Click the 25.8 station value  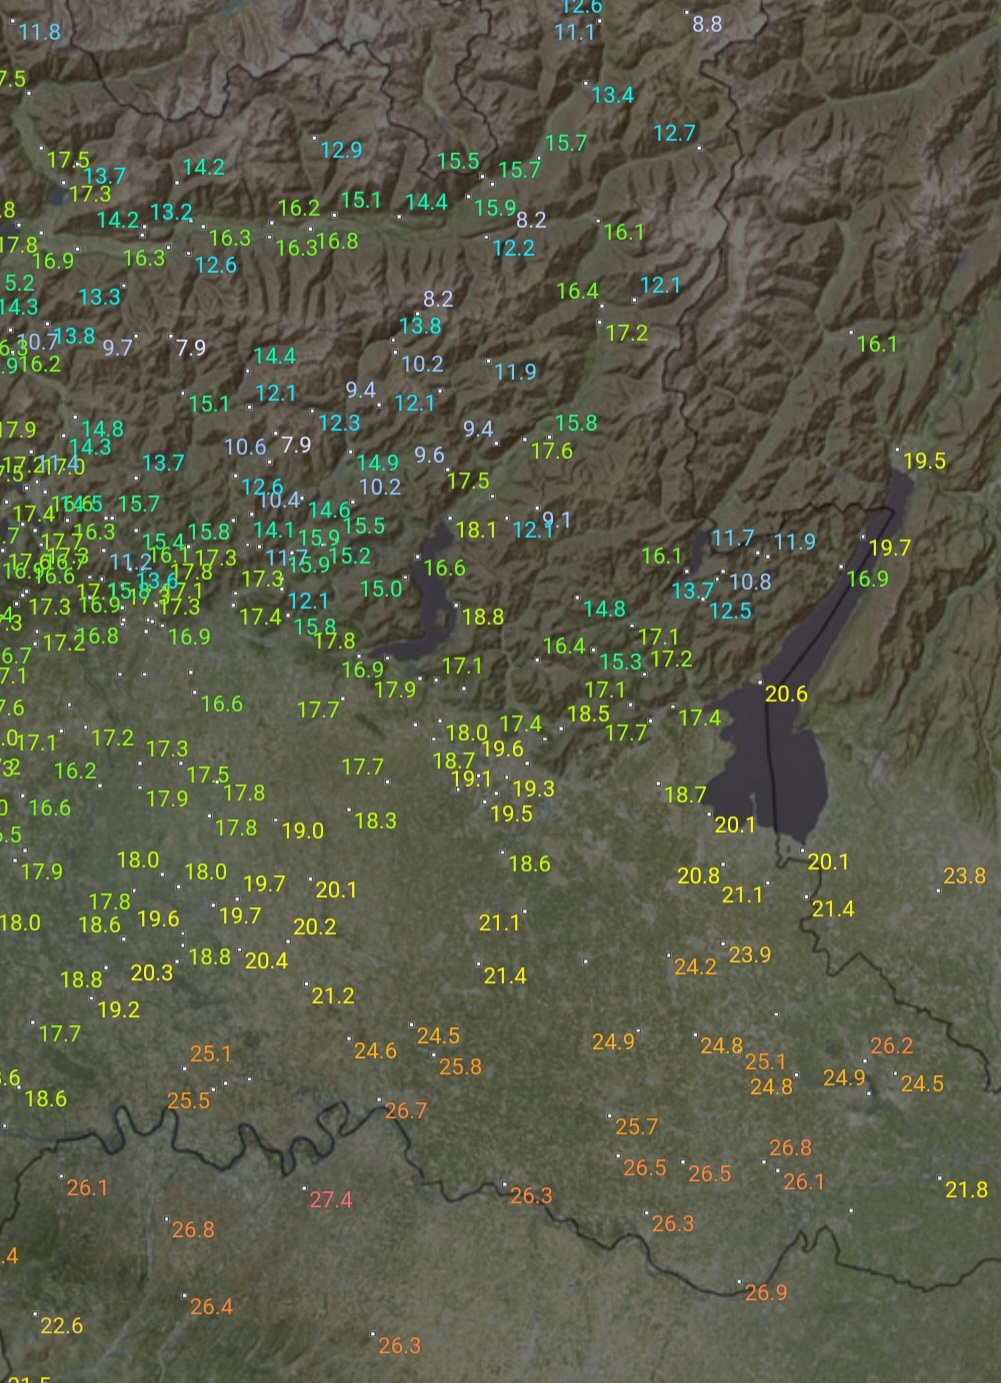(460, 1067)
